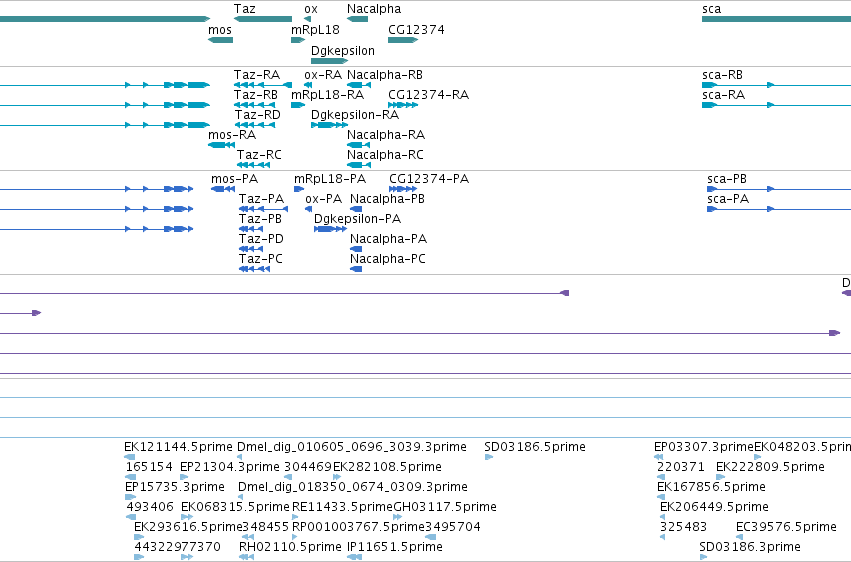The image size is (851, 562).
Task: Select the Nacalpha gene bar
Action: [x=357, y=19]
